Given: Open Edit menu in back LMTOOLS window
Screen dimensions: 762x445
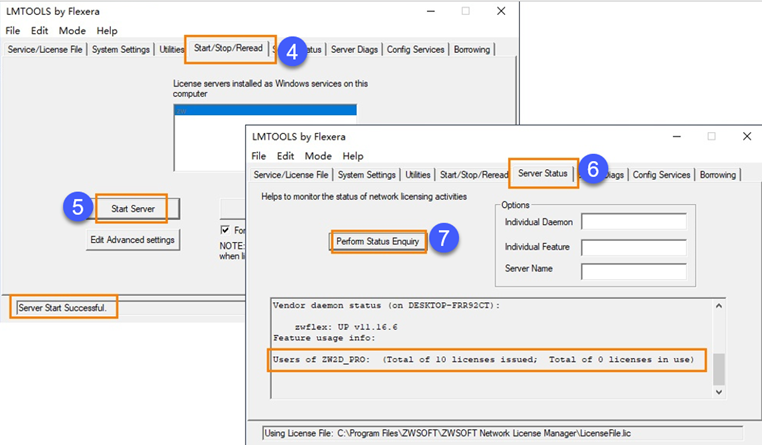Looking at the screenshot, I should (39, 31).
